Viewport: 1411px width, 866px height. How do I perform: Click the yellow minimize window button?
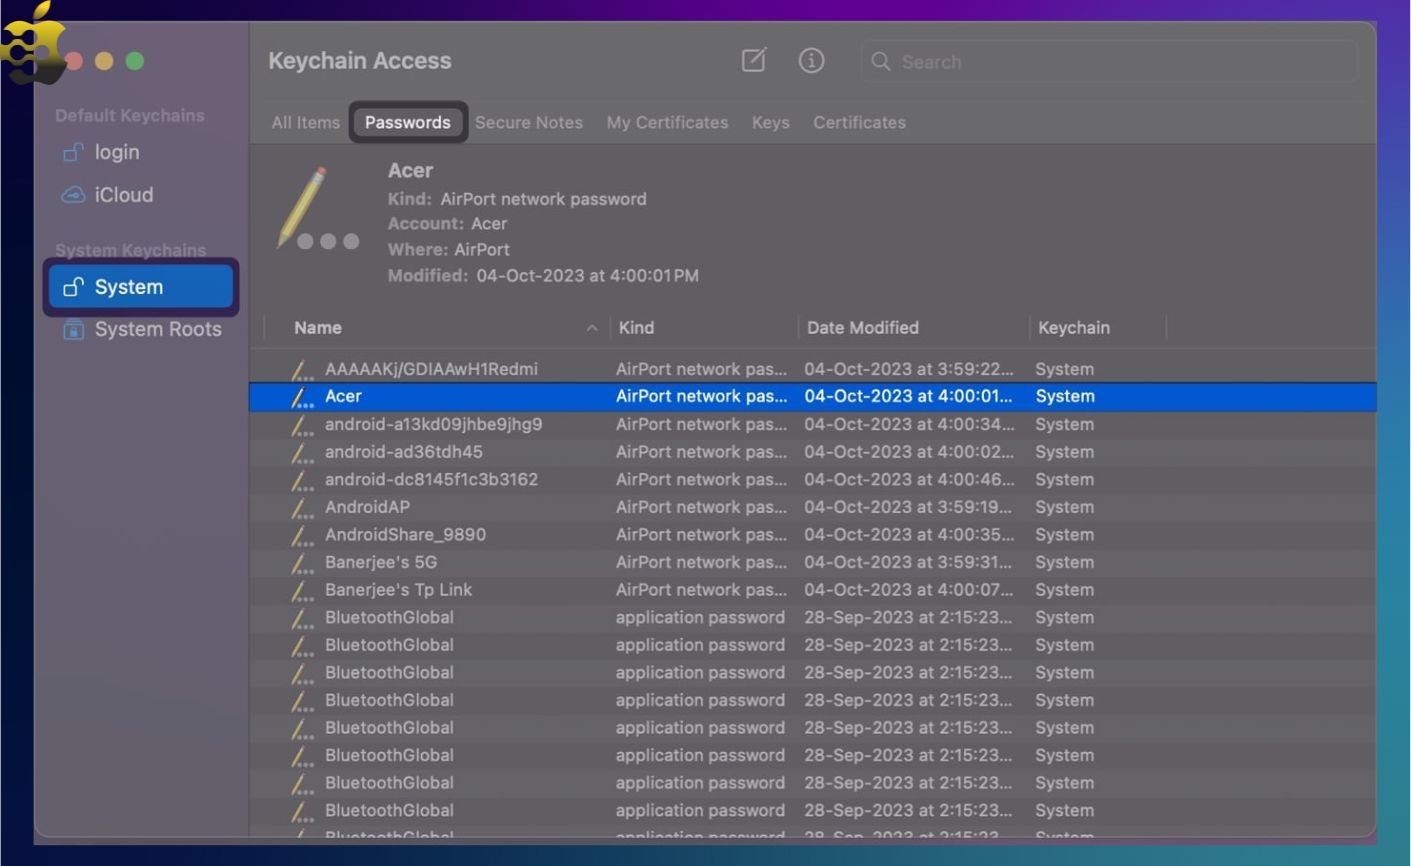click(x=104, y=62)
